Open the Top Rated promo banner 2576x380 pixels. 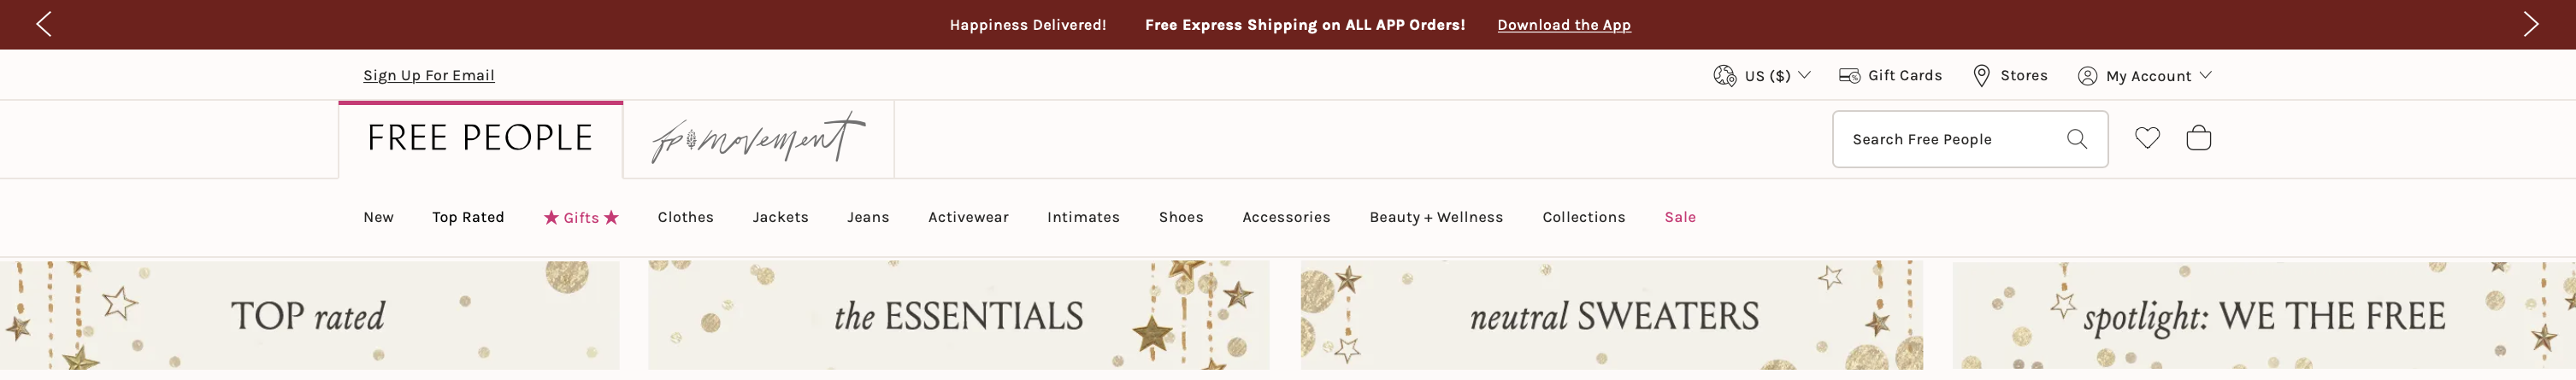coord(309,316)
